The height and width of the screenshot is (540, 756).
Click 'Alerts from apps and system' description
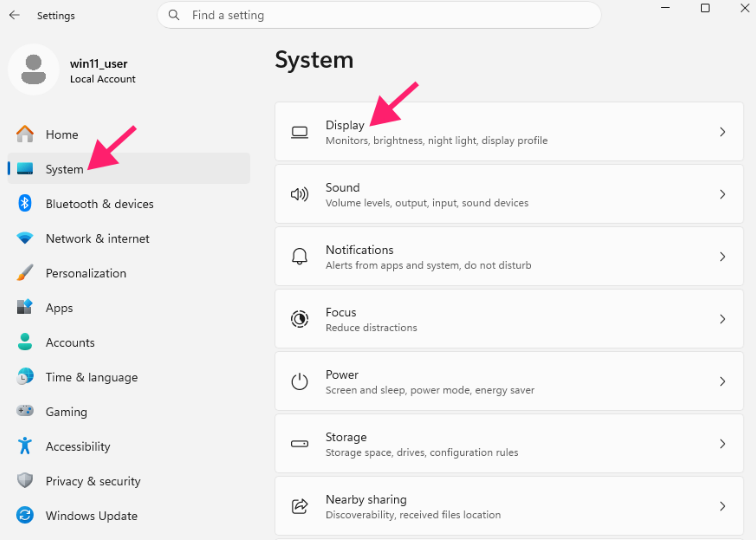click(x=428, y=265)
